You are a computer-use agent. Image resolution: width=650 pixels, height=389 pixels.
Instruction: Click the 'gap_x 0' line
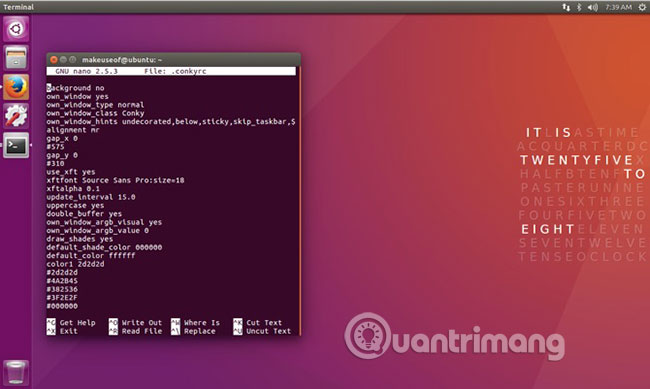[x=62, y=138]
